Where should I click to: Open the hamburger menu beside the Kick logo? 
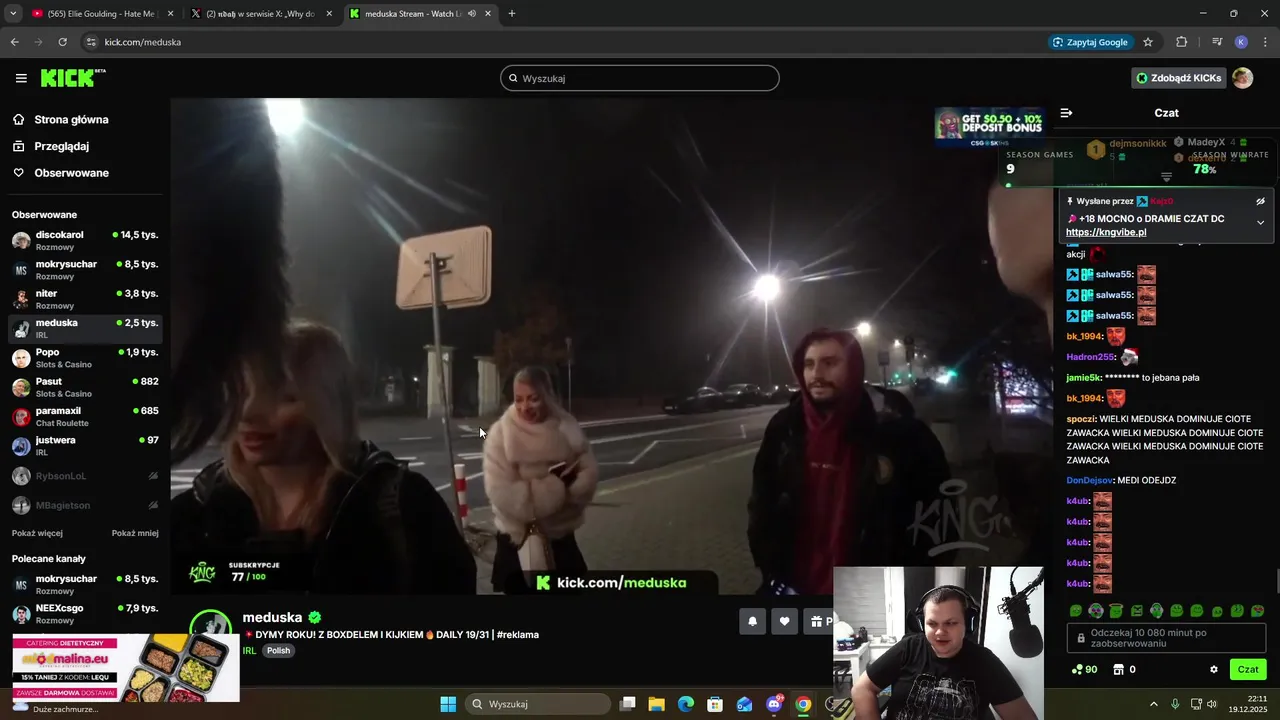click(x=21, y=78)
